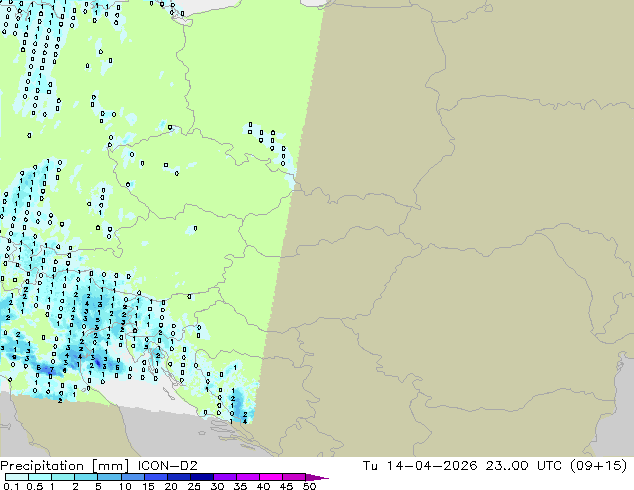This screenshot has width=634, height=490.
Task: Click the 'Tu 14-04-2026' date text
Action: (x=420, y=466)
